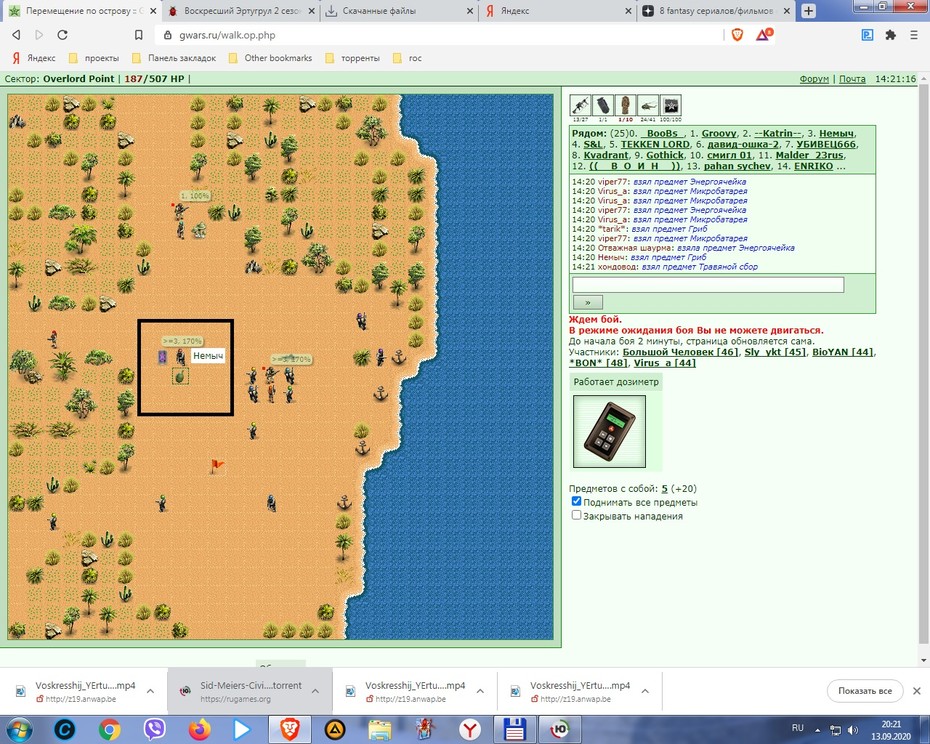This screenshot has height=744, width=930.
Task: Click 'Показать все' downloads button
Action: (865, 691)
